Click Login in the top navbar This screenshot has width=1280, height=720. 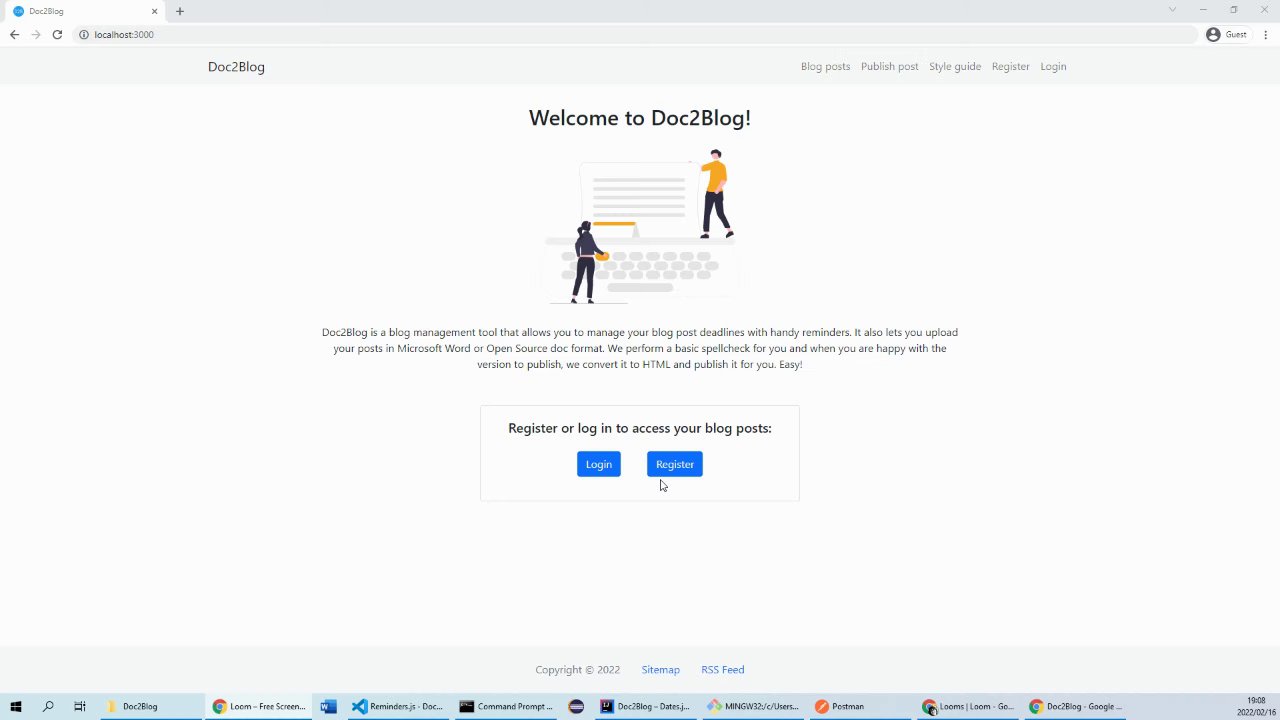pos(1053,66)
